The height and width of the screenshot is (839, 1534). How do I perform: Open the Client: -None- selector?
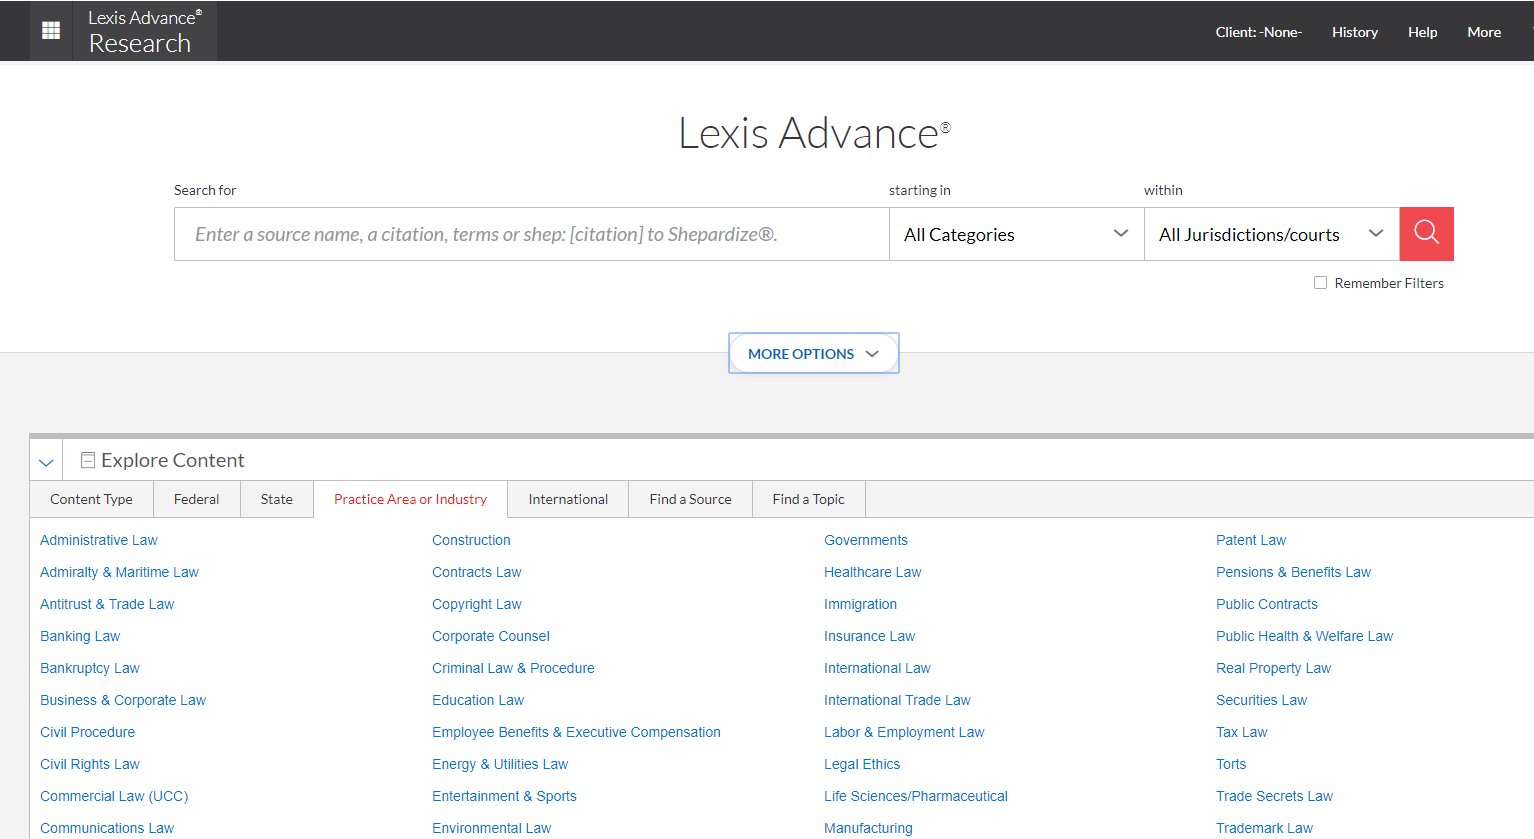1258,32
